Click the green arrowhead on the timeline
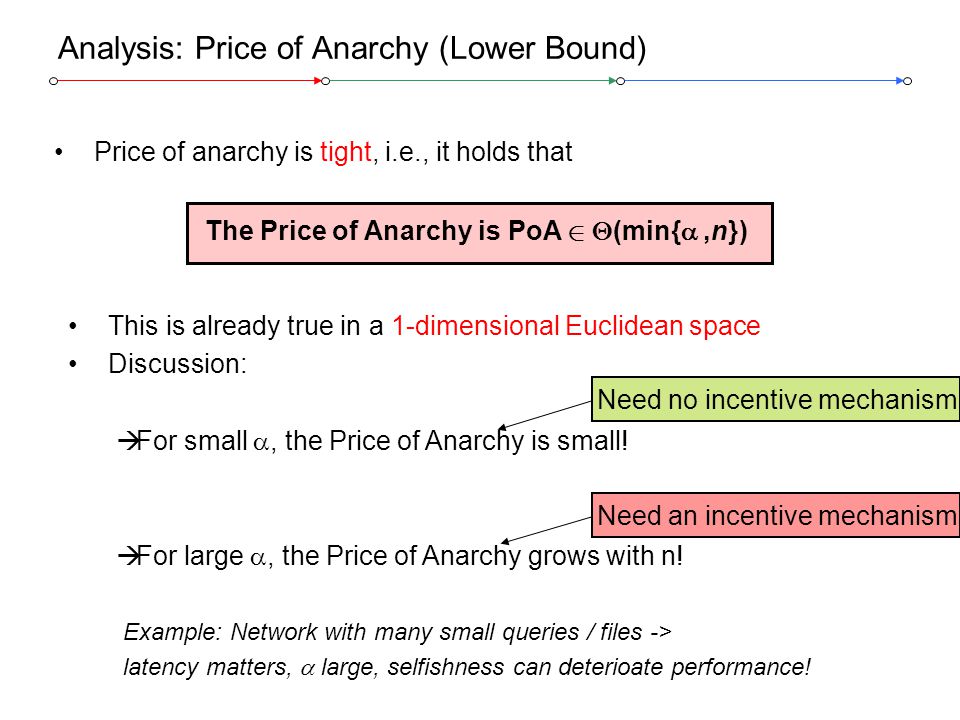960x720 pixels. click(612, 81)
